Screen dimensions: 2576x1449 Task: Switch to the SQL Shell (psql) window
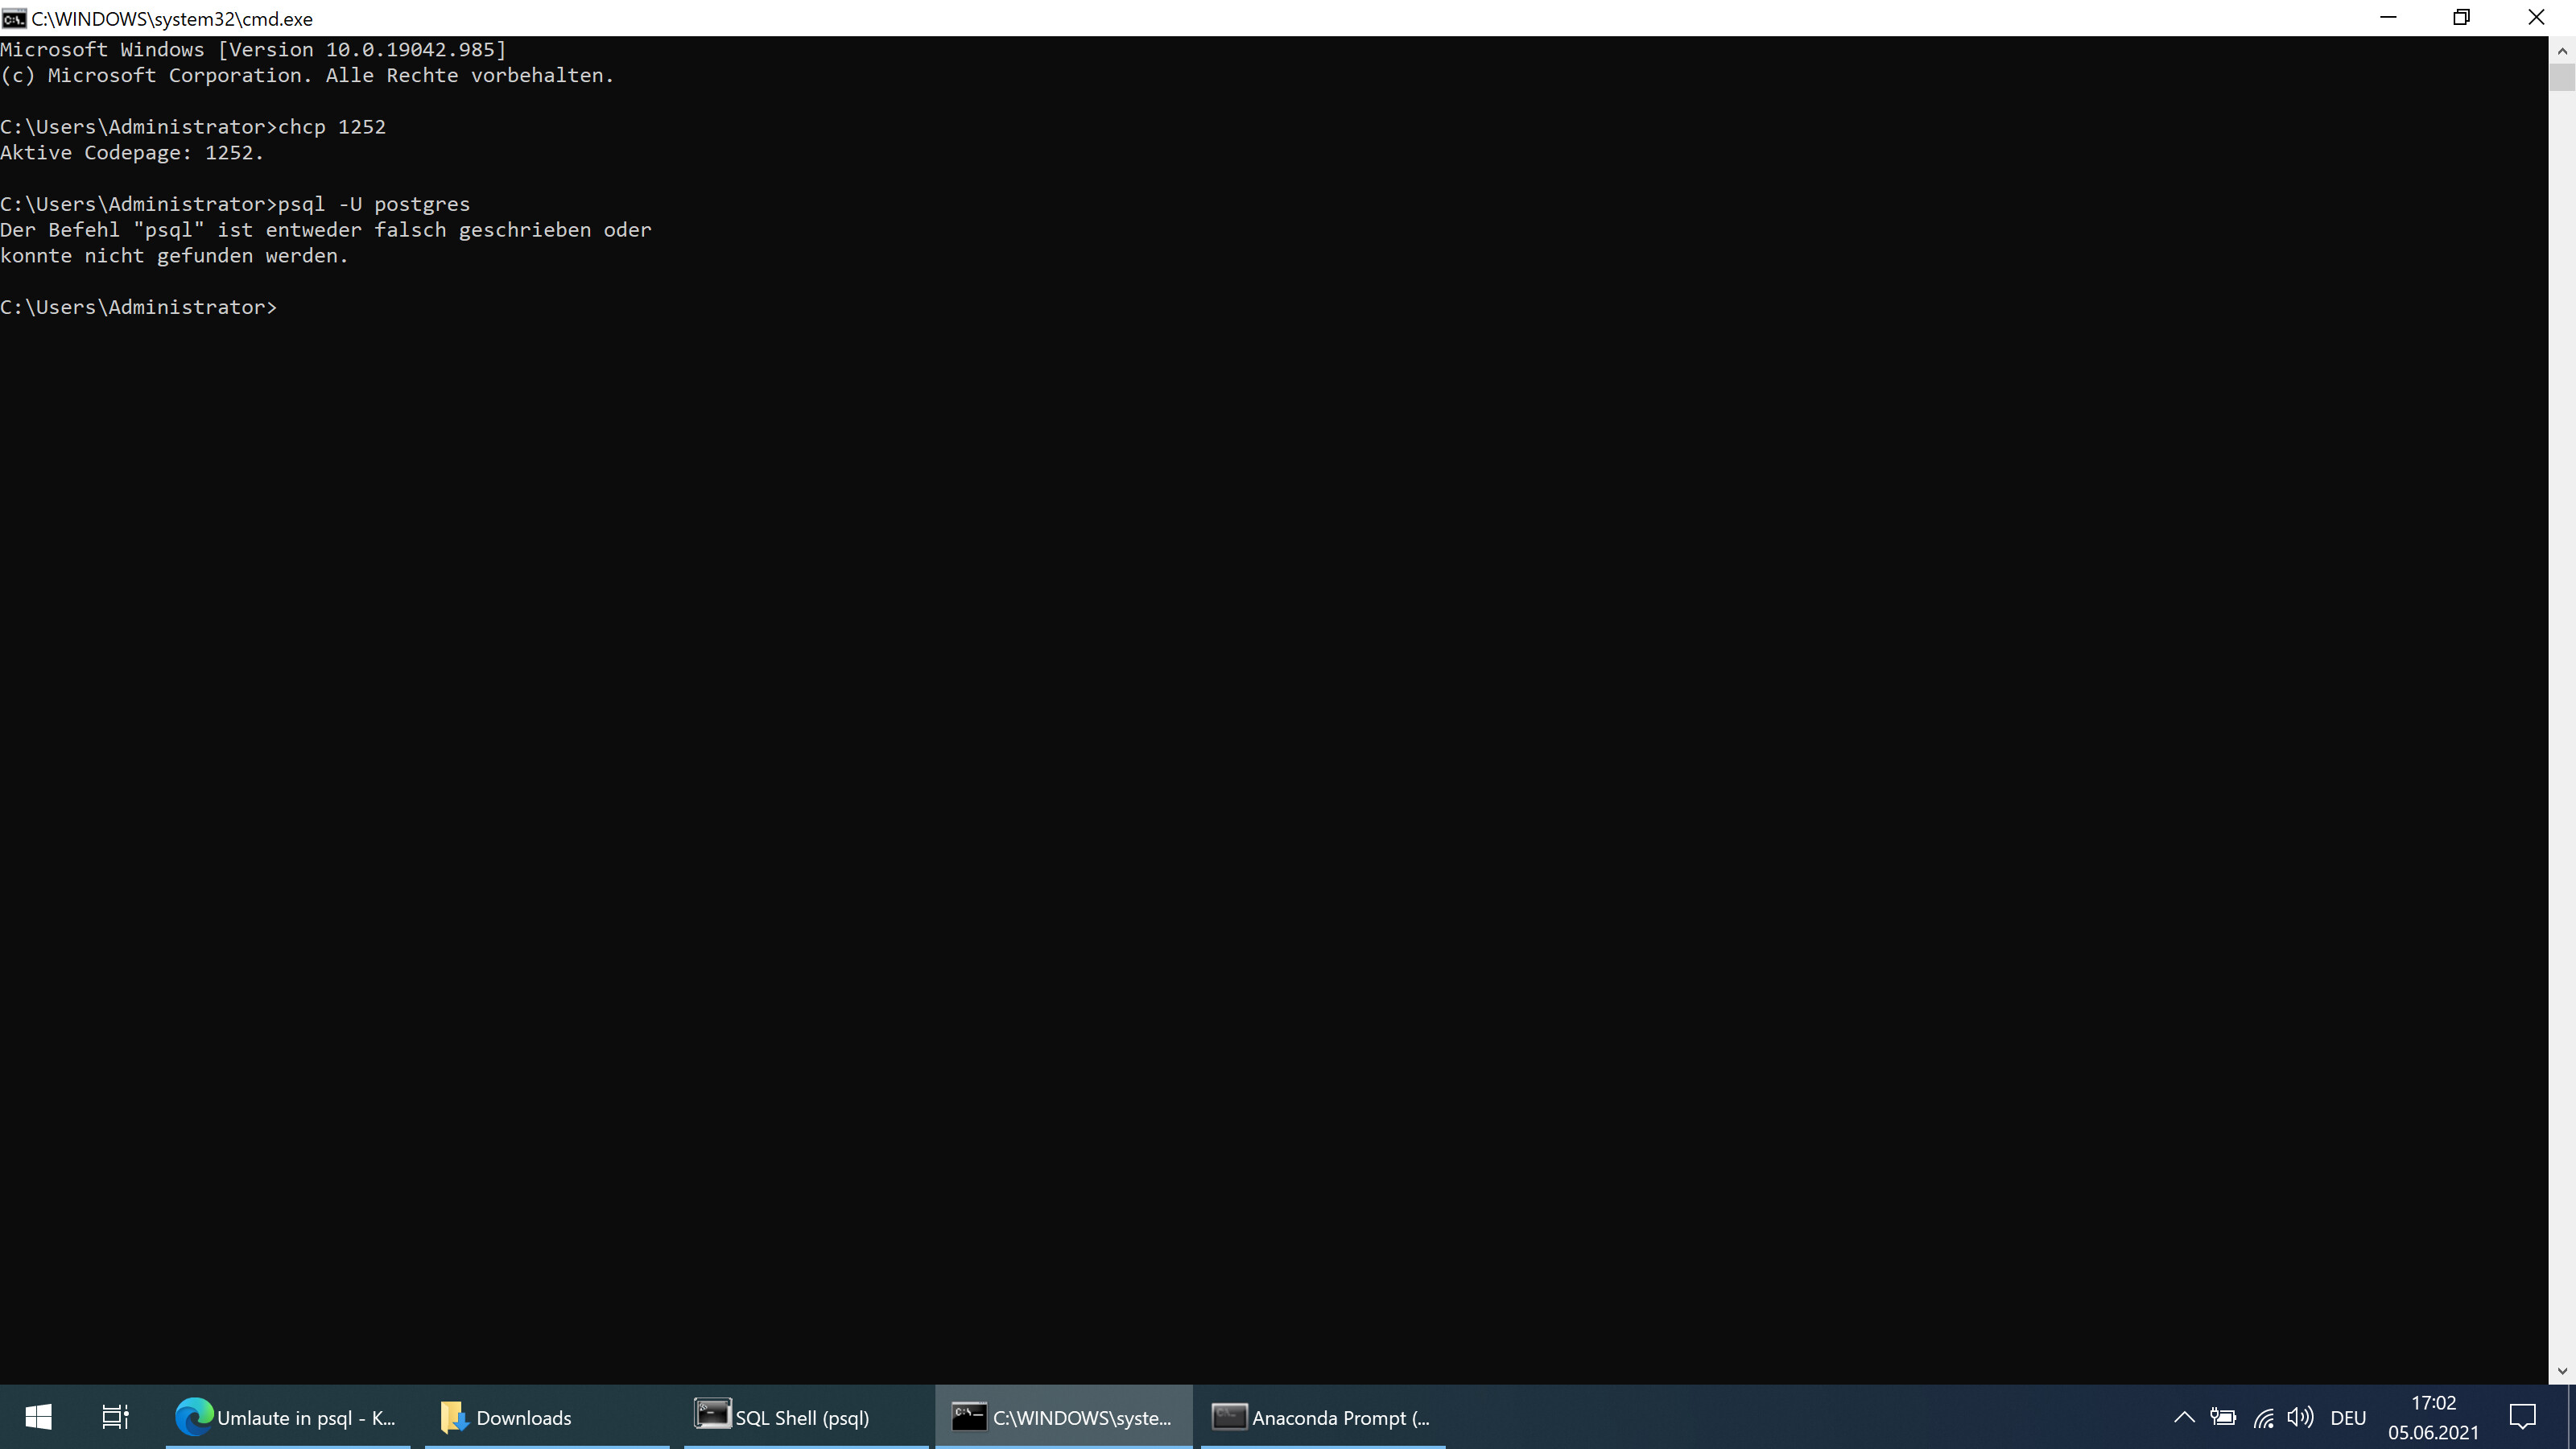pos(806,1417)
